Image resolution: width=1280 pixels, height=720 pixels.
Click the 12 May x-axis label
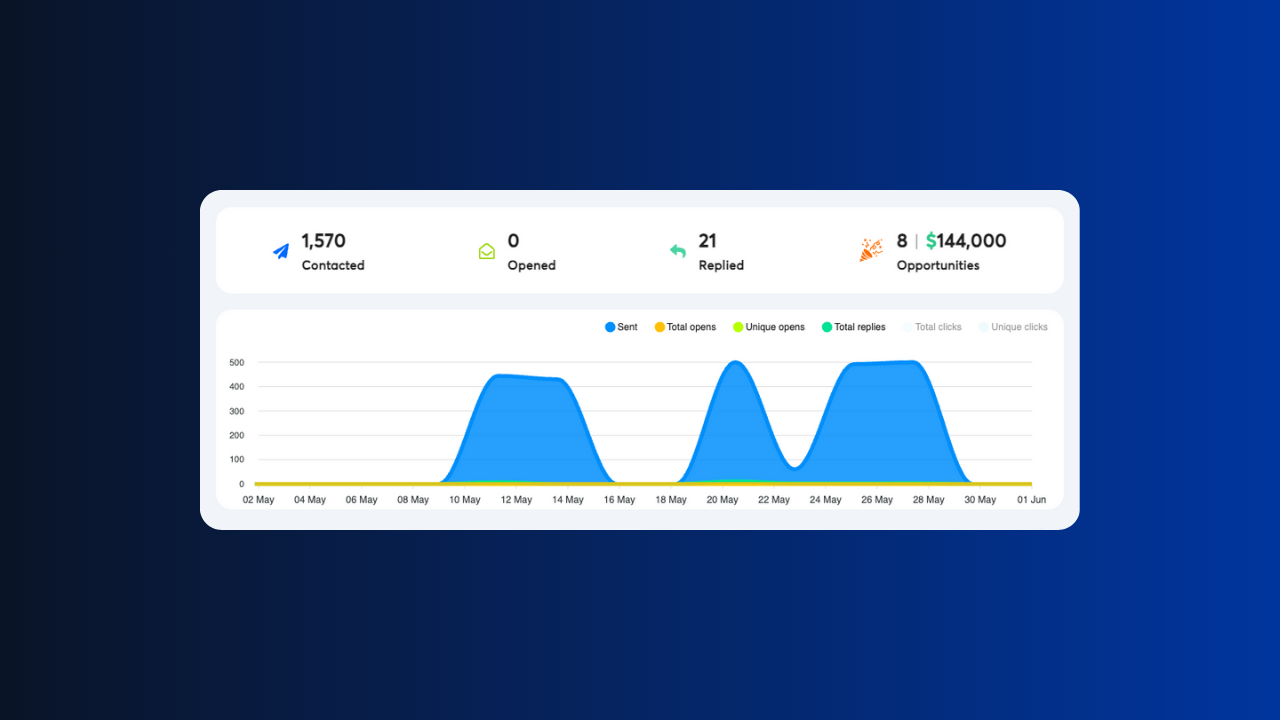[516, 500]
